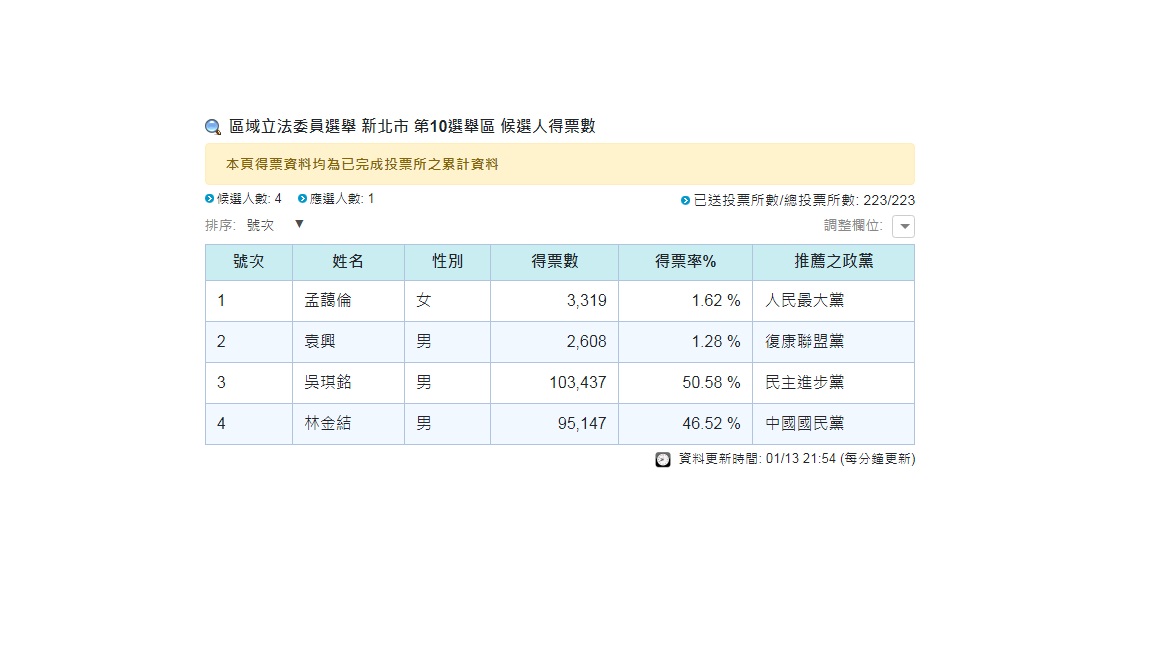
Task: Click vote share 1.62 %
Action: point(716,300)
